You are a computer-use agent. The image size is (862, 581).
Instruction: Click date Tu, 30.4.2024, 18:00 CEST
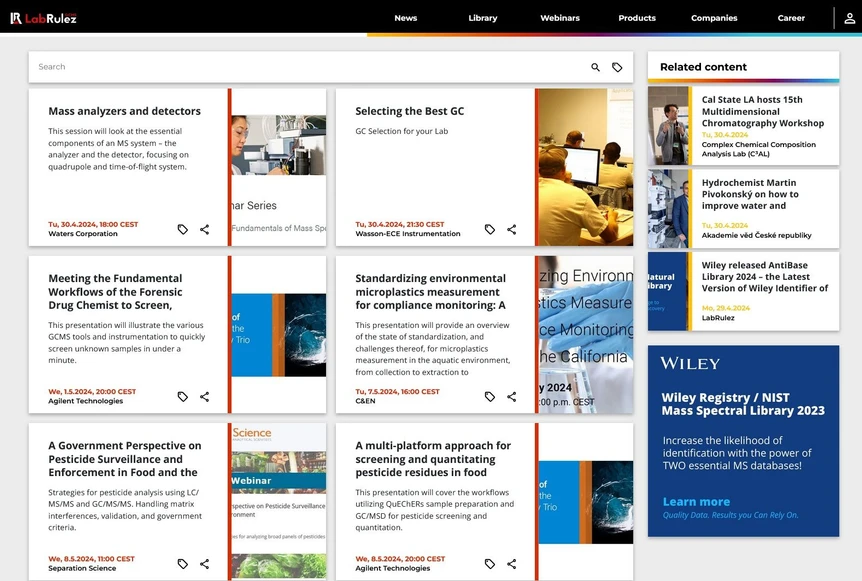pyautogui.click(x=93, y=224)
